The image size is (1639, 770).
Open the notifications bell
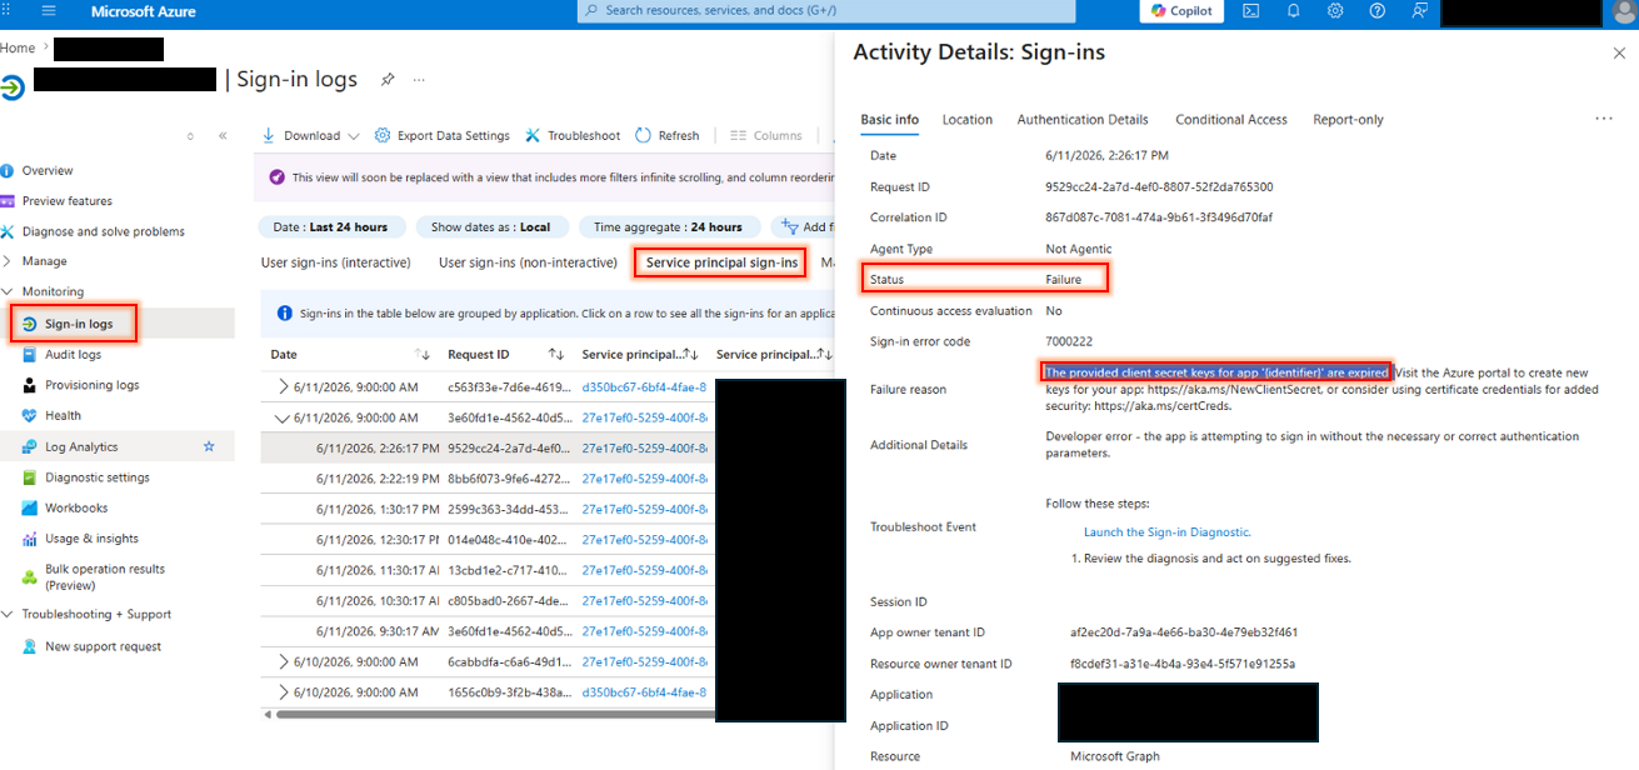click(1293, 11)
